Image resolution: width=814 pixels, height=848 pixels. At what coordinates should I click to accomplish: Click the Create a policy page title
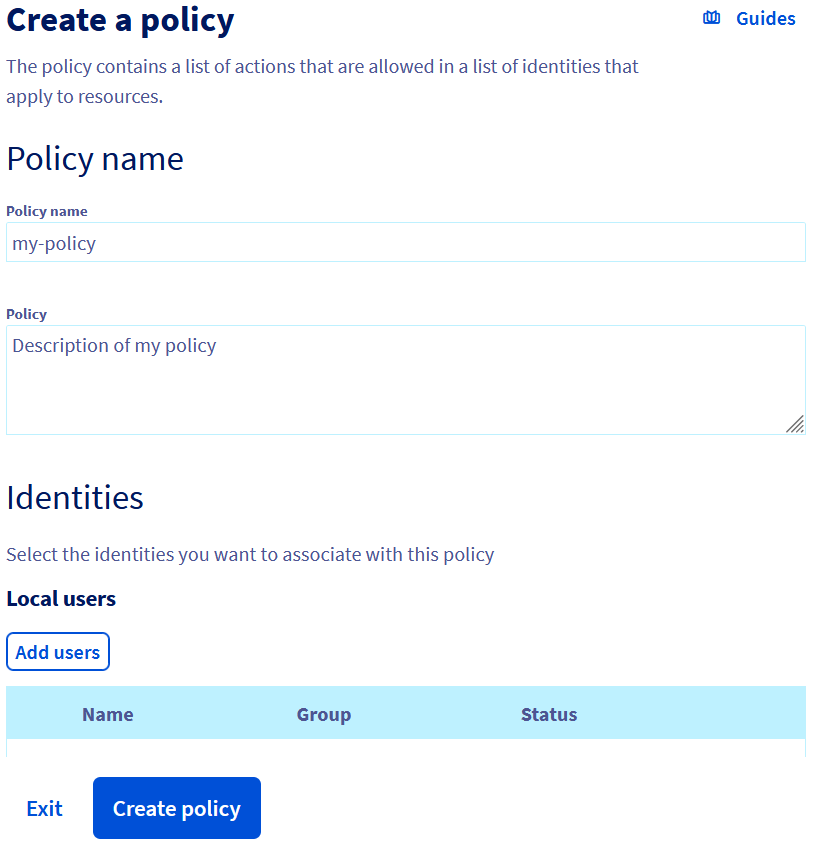tap(120, 20)
